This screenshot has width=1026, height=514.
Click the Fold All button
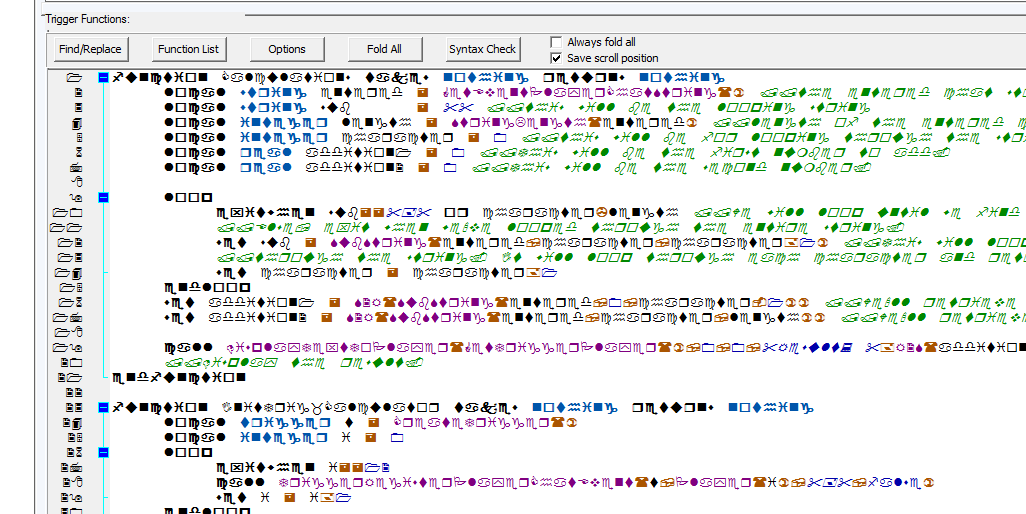click(385, 49)
